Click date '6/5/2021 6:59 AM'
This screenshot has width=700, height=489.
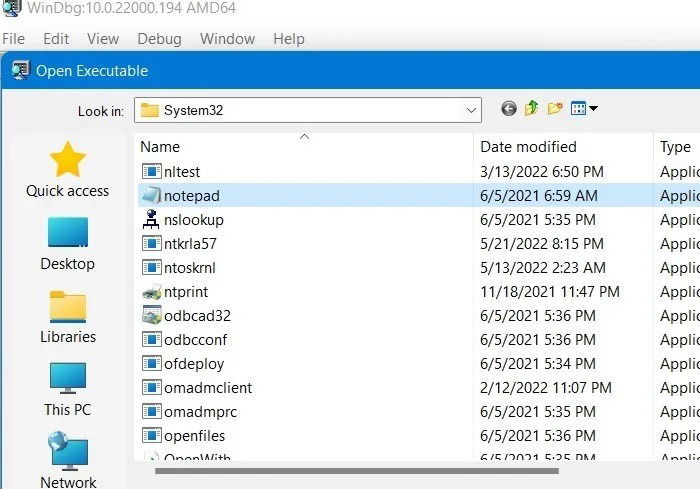[539, 196]
